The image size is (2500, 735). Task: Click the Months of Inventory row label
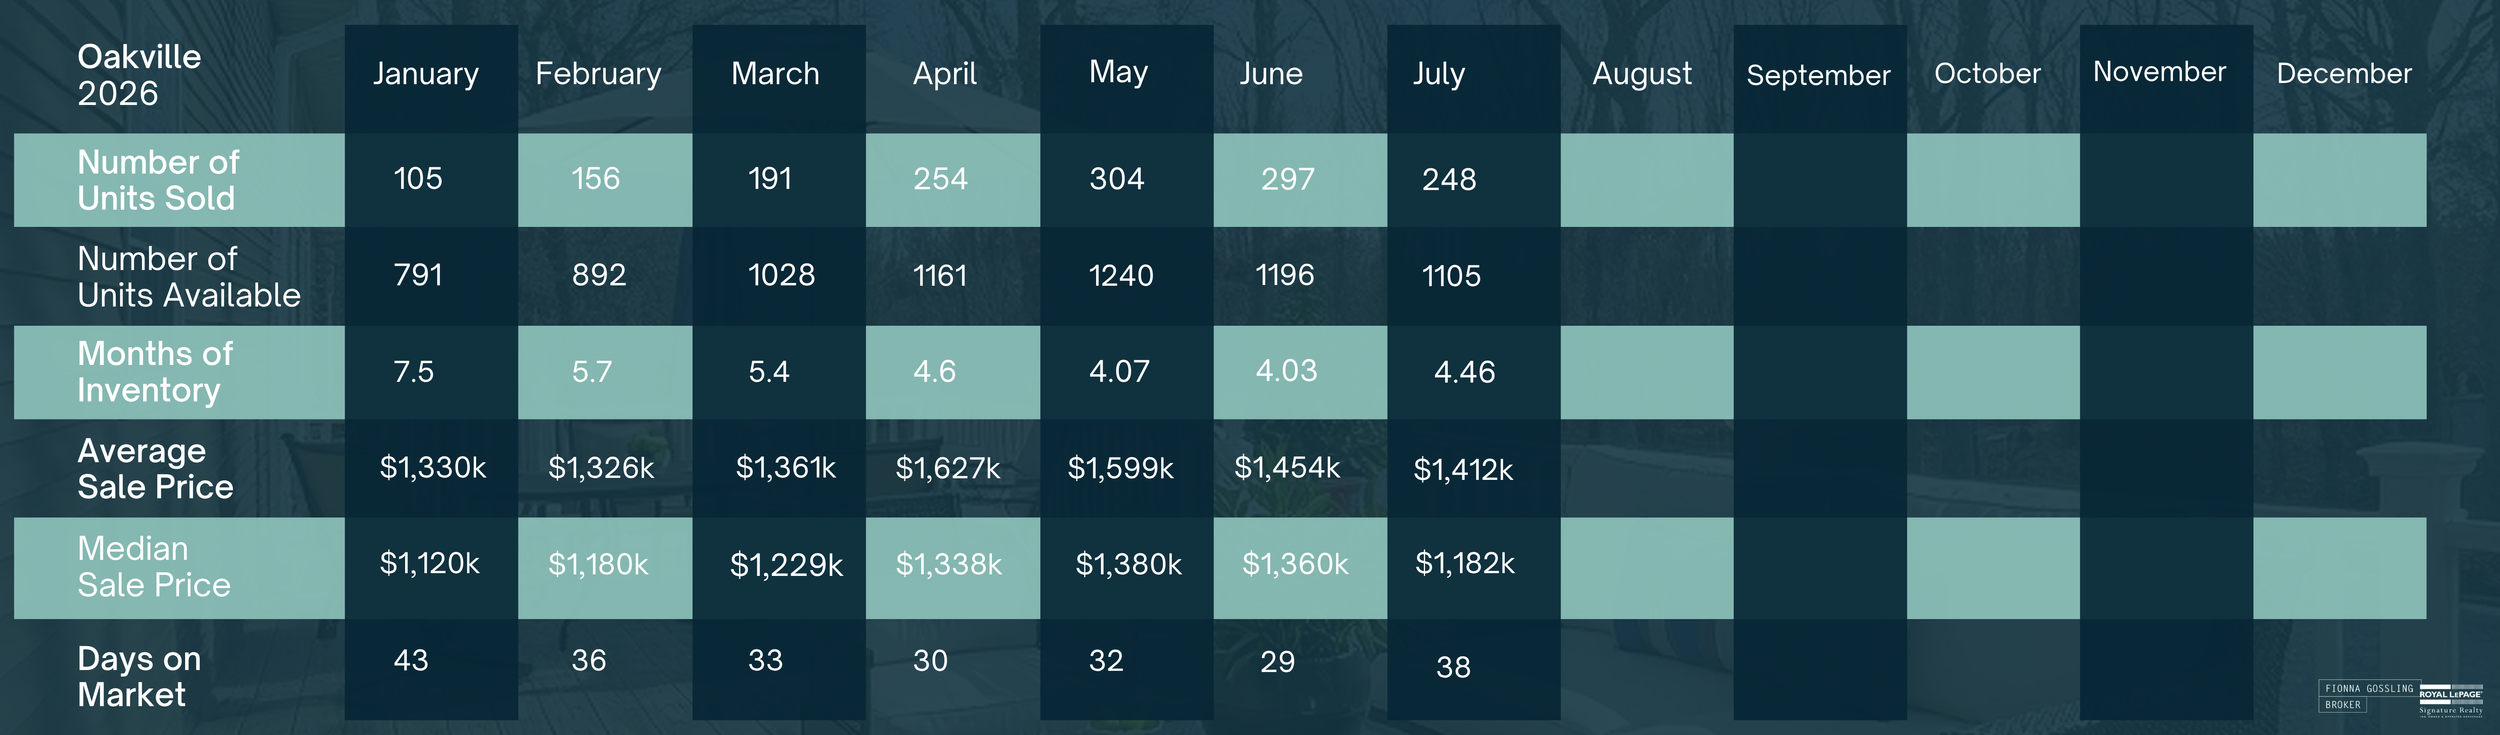(x=155, y=371)
